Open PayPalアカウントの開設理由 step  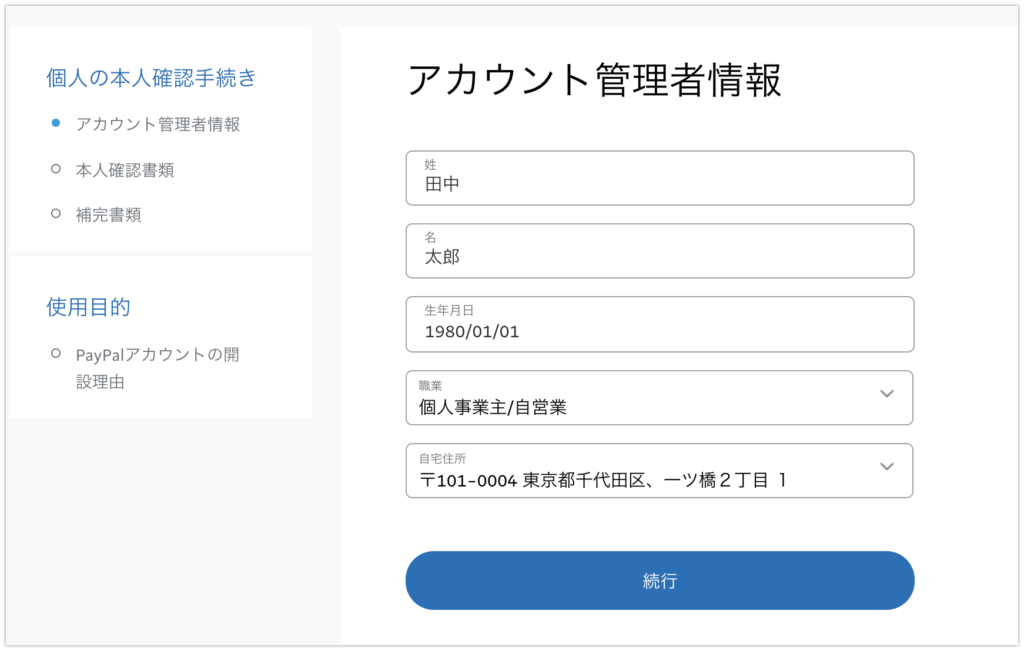point(157,368)
